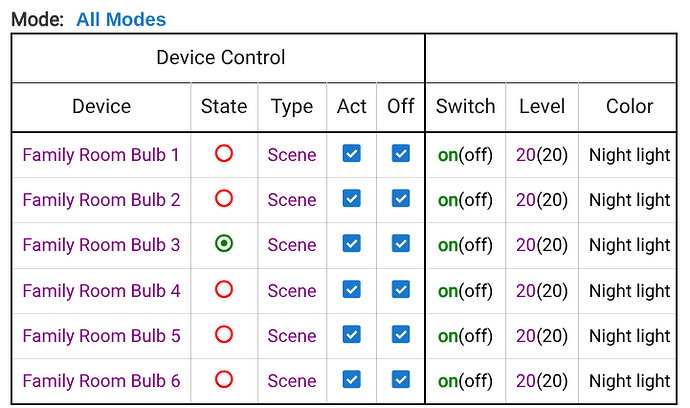Click the state icon for Family Room Bulb 1
Screen dimensions: 690x408
224,154
